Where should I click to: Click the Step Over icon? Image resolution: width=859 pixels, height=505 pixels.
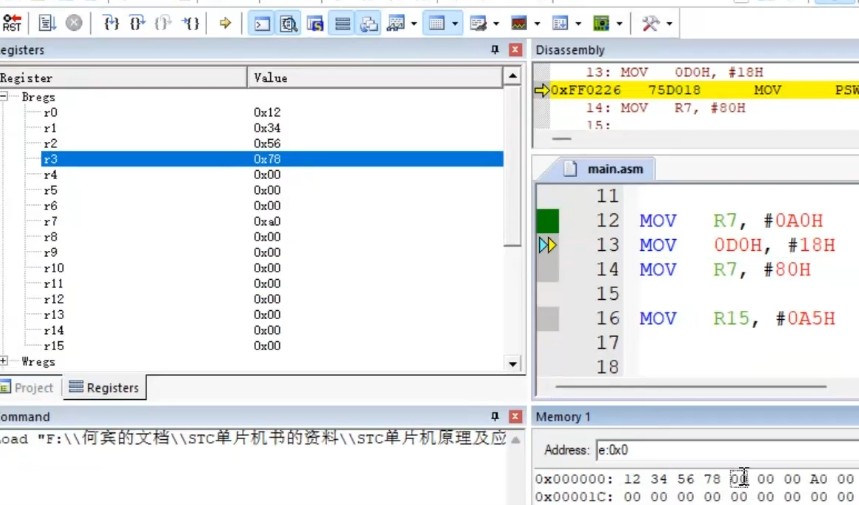[138, 22]
